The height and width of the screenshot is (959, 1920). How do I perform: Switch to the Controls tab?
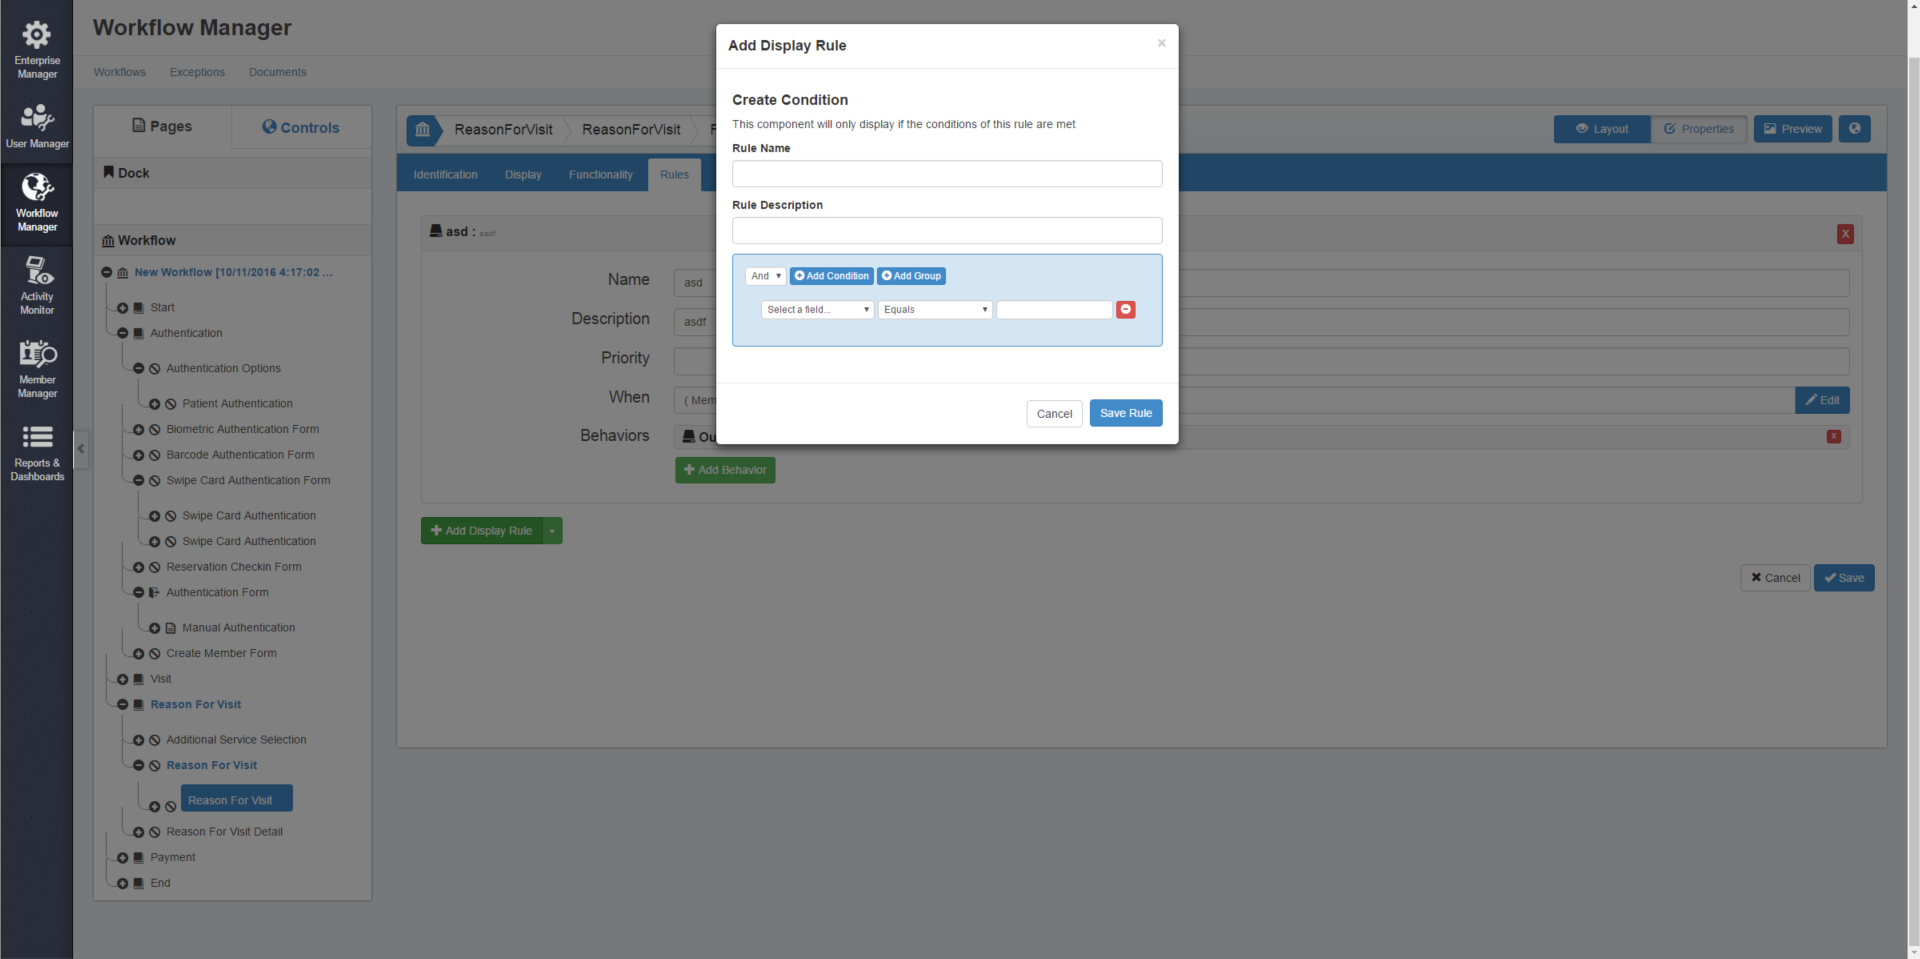[x=301, y=128]
